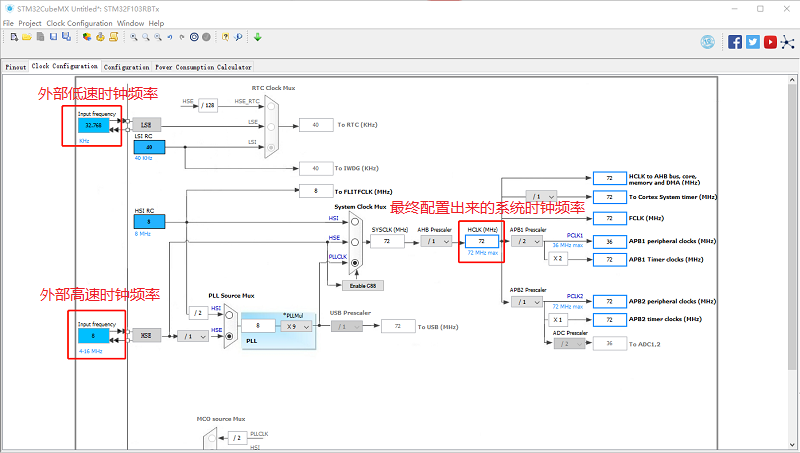Open the Facebook link icon
This screenshot has width=800, height=453.
pos(735,42)
